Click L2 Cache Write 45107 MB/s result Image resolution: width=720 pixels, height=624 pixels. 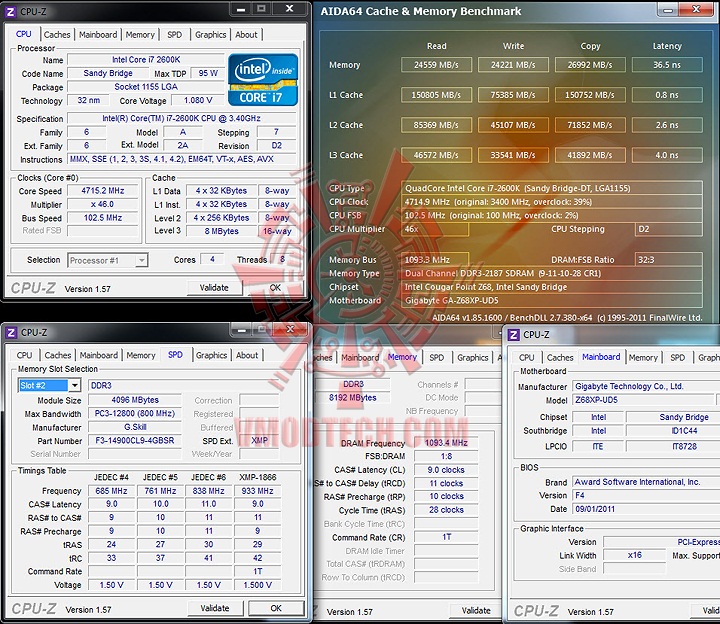513,125
